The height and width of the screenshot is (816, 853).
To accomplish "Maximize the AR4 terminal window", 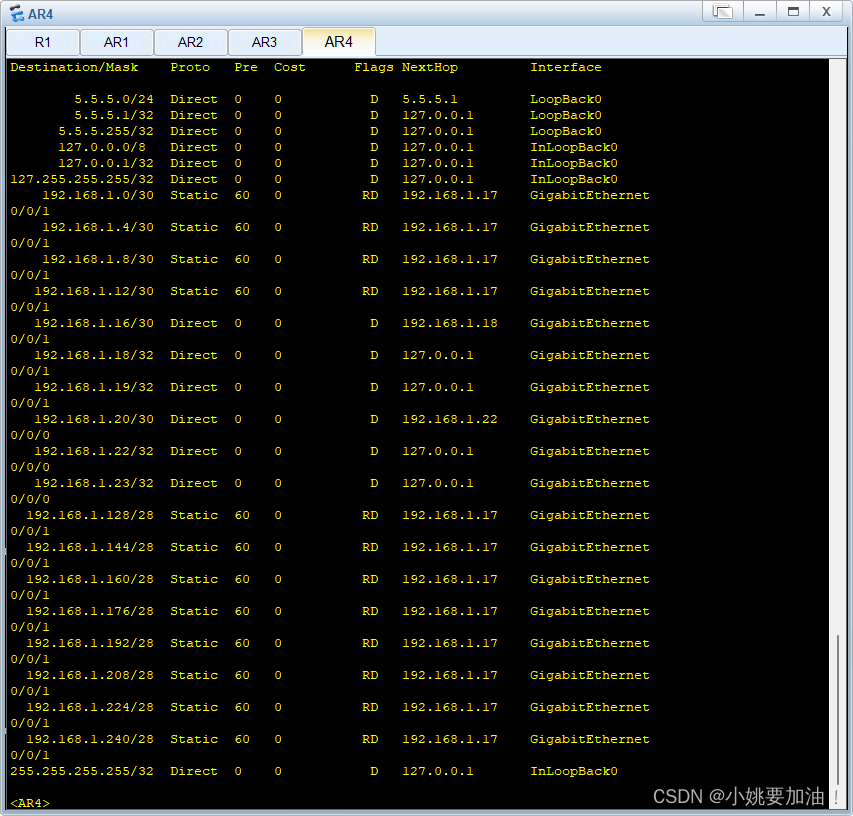I will (x=794, y=11).
